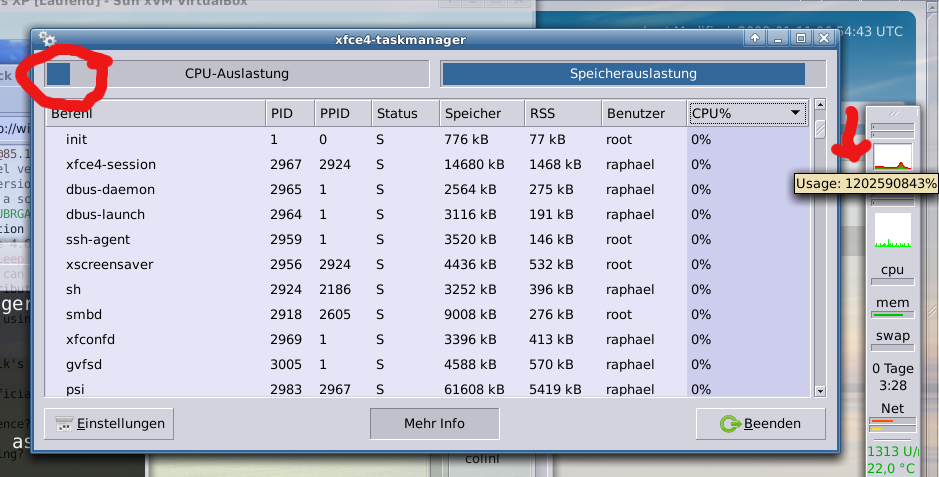Roll up the window with the arrow button

(x=756, y=39)
